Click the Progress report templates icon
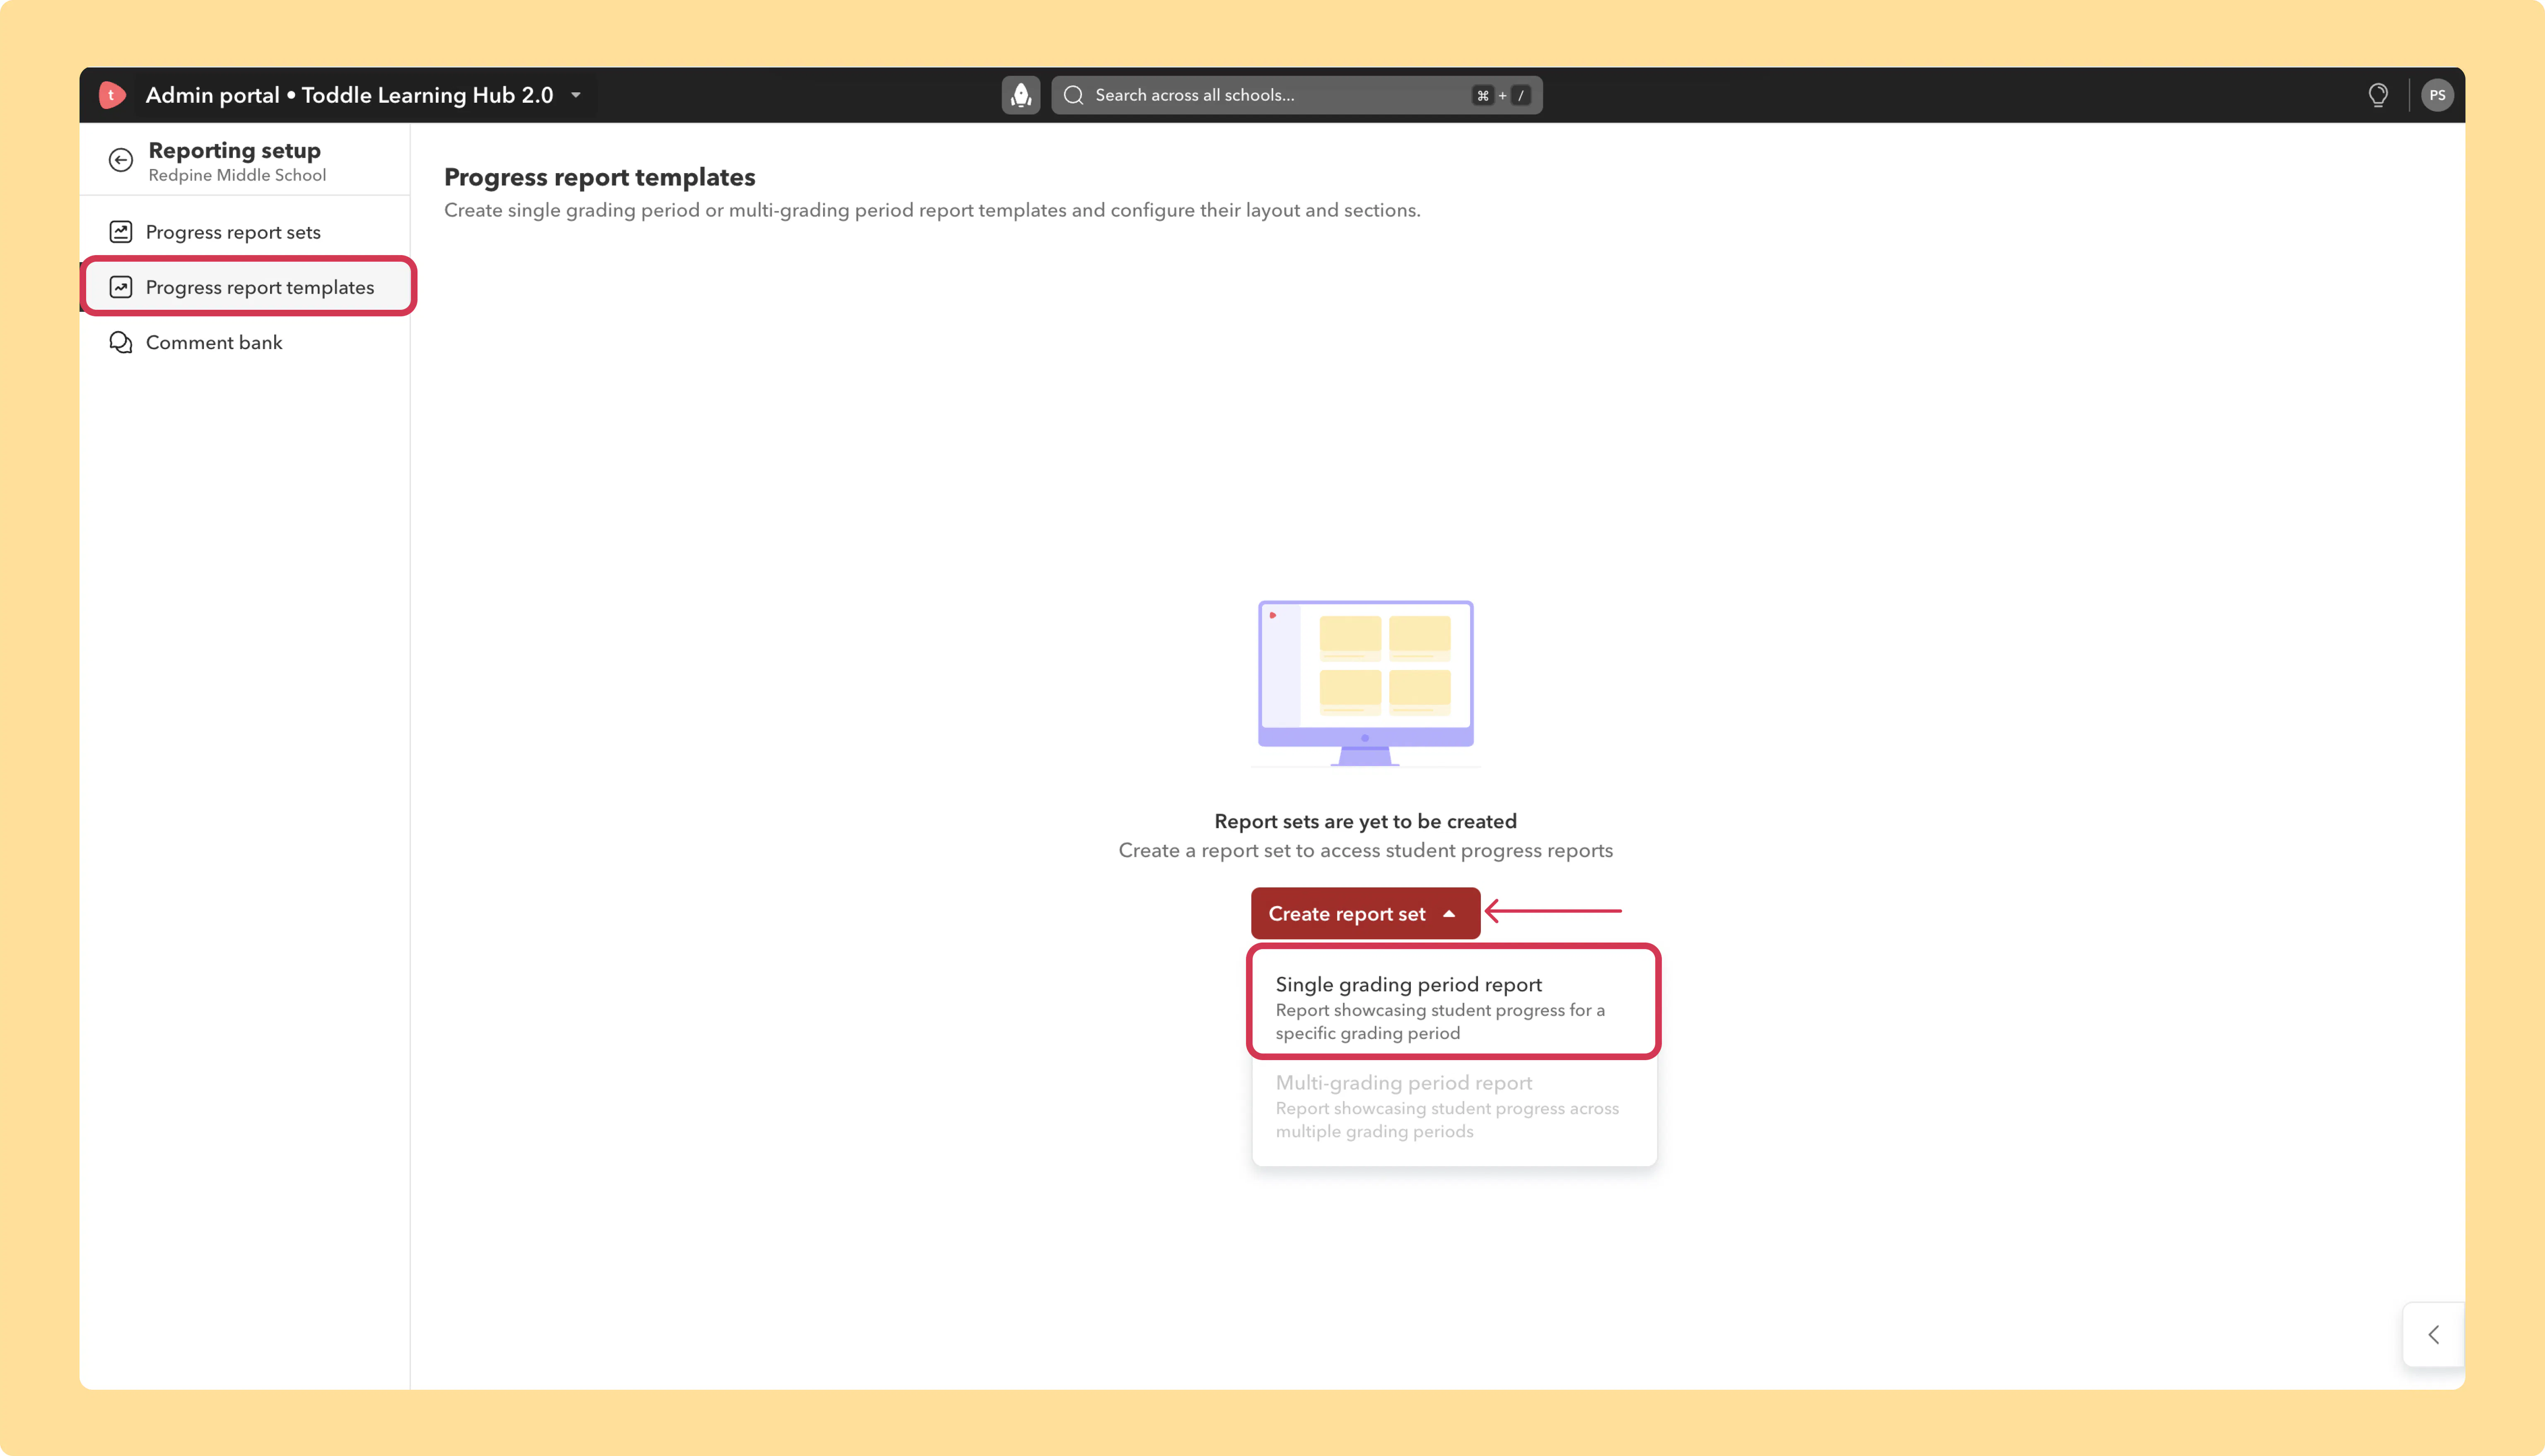This screenshot has width=2545, height=1456. (x=121, y=287)
